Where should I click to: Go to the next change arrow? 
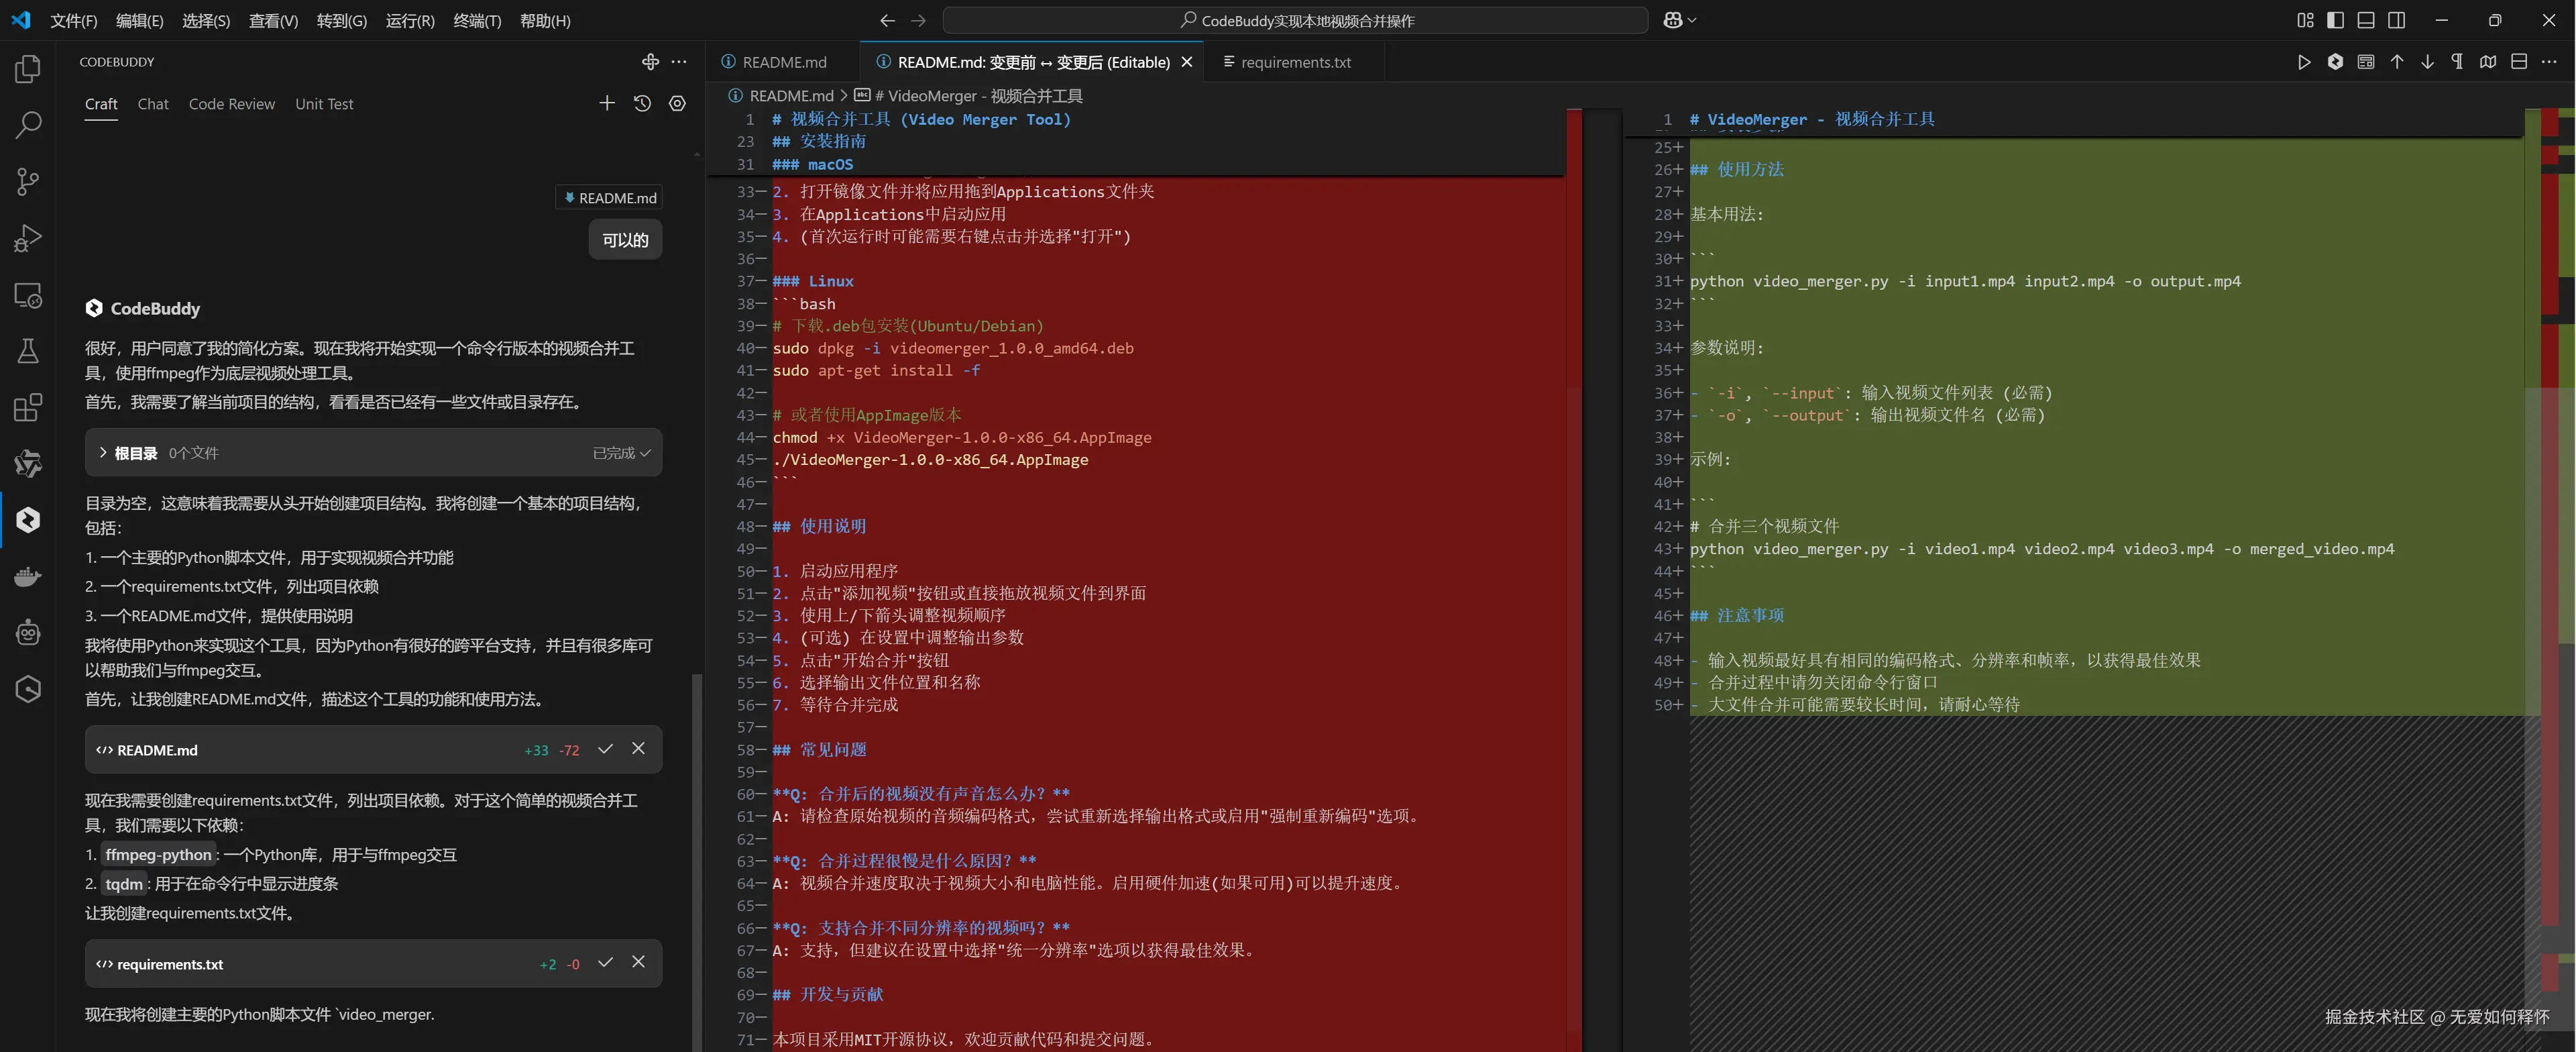[x=2427, y=62]
